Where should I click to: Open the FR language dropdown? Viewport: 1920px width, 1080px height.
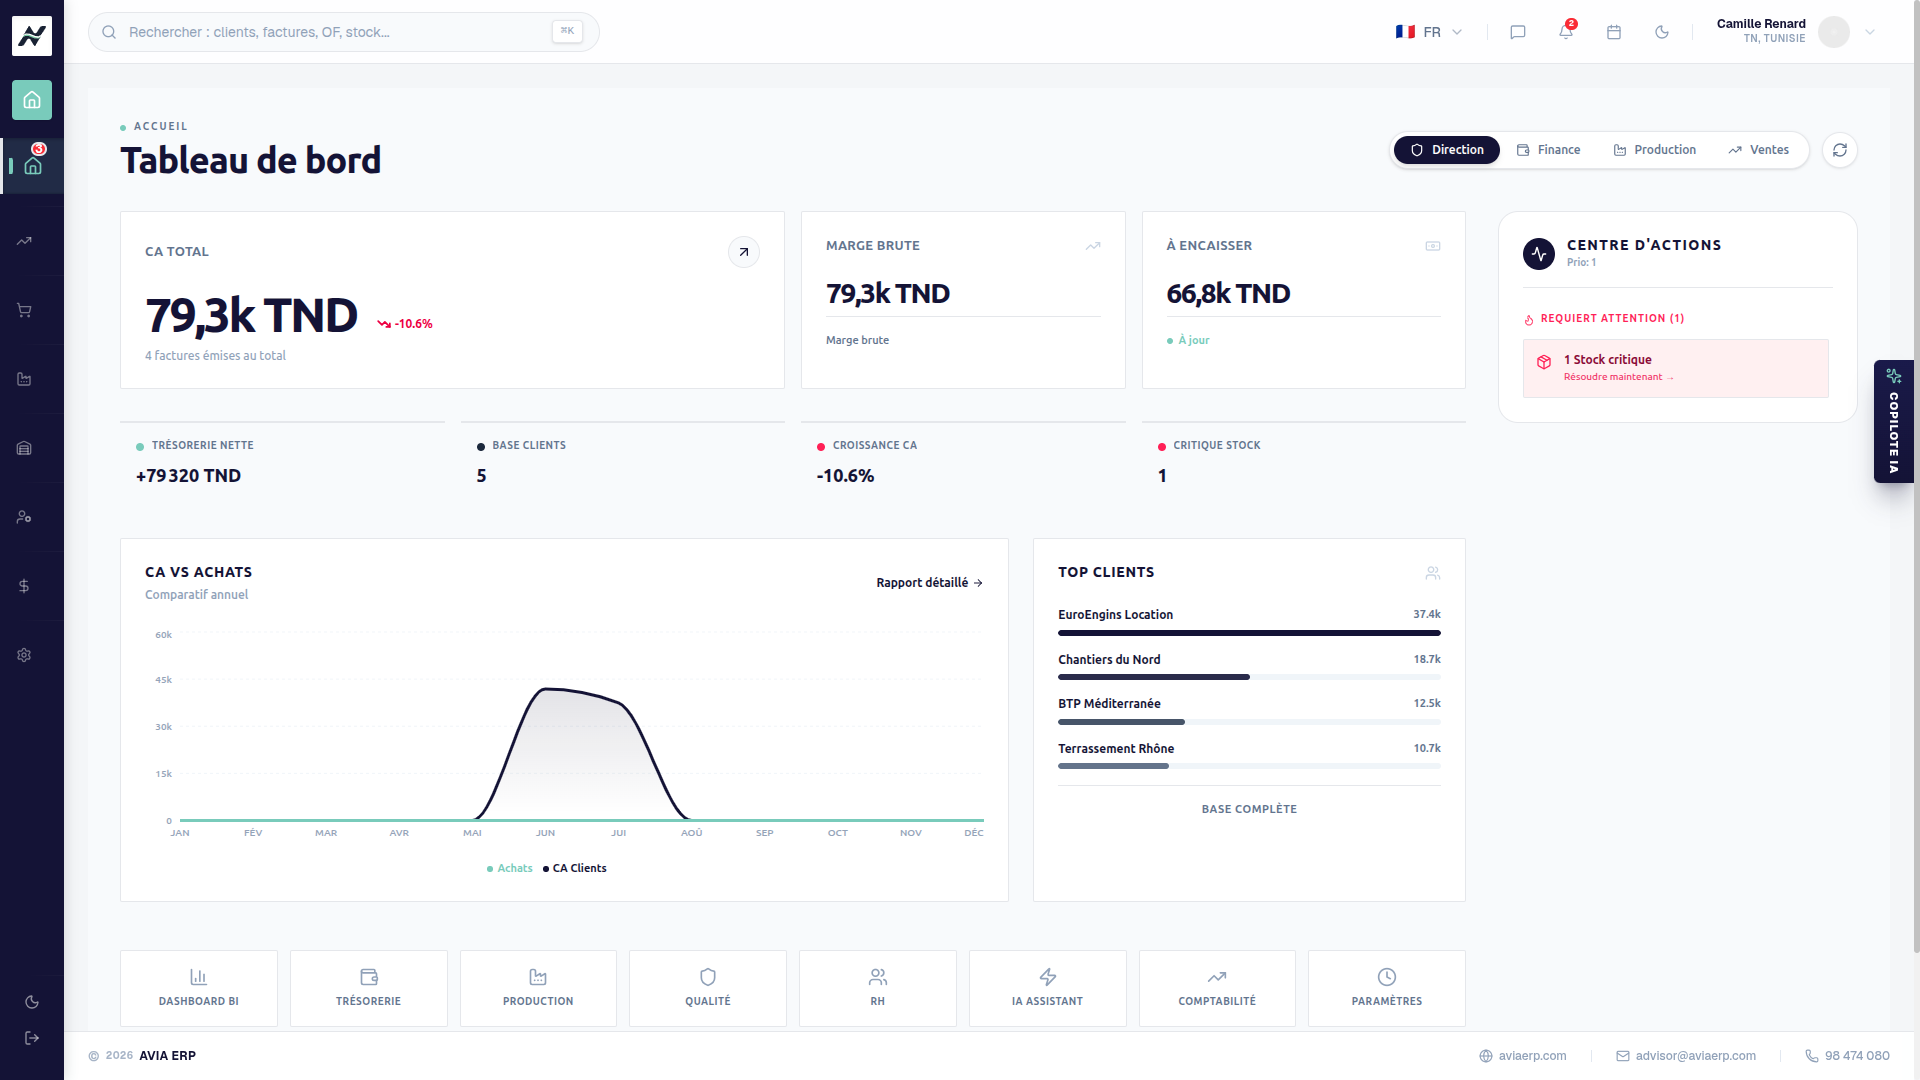coord(1430,32)
